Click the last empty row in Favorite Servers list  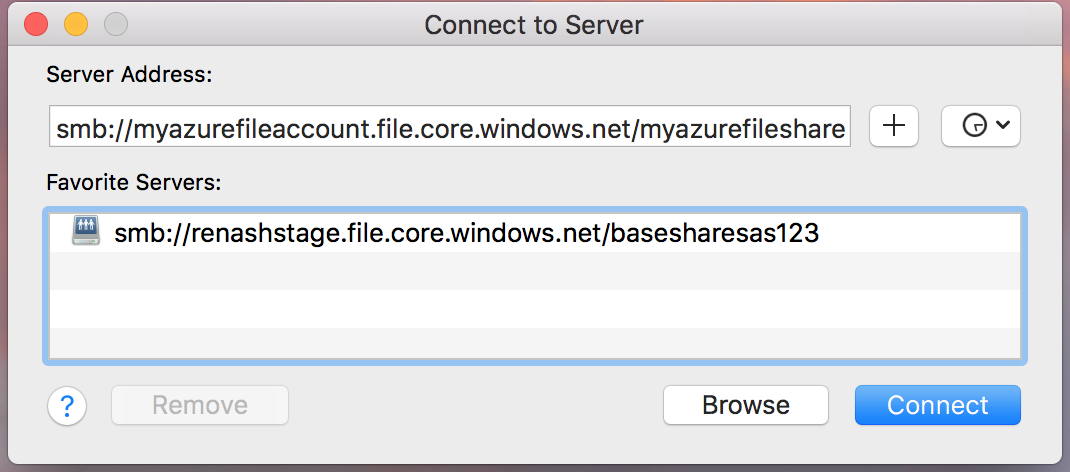pos(534,343)
